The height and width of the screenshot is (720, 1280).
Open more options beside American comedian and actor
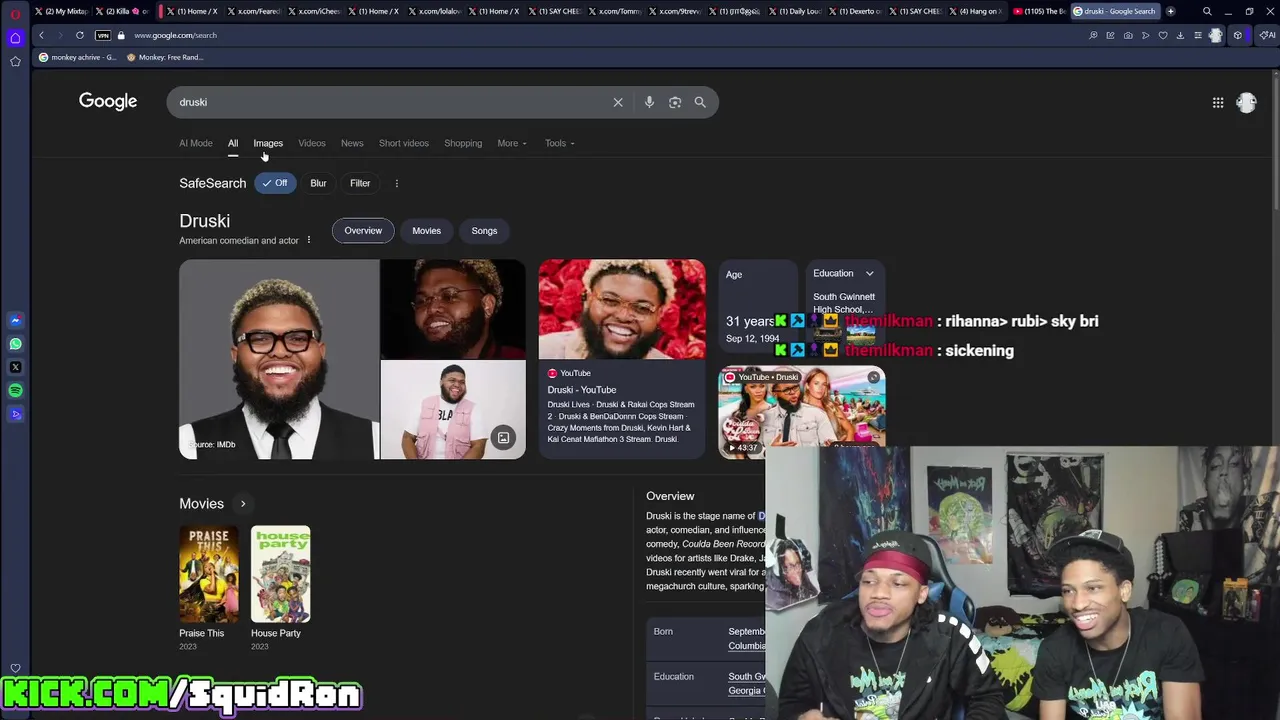click(x=309, y=240)
